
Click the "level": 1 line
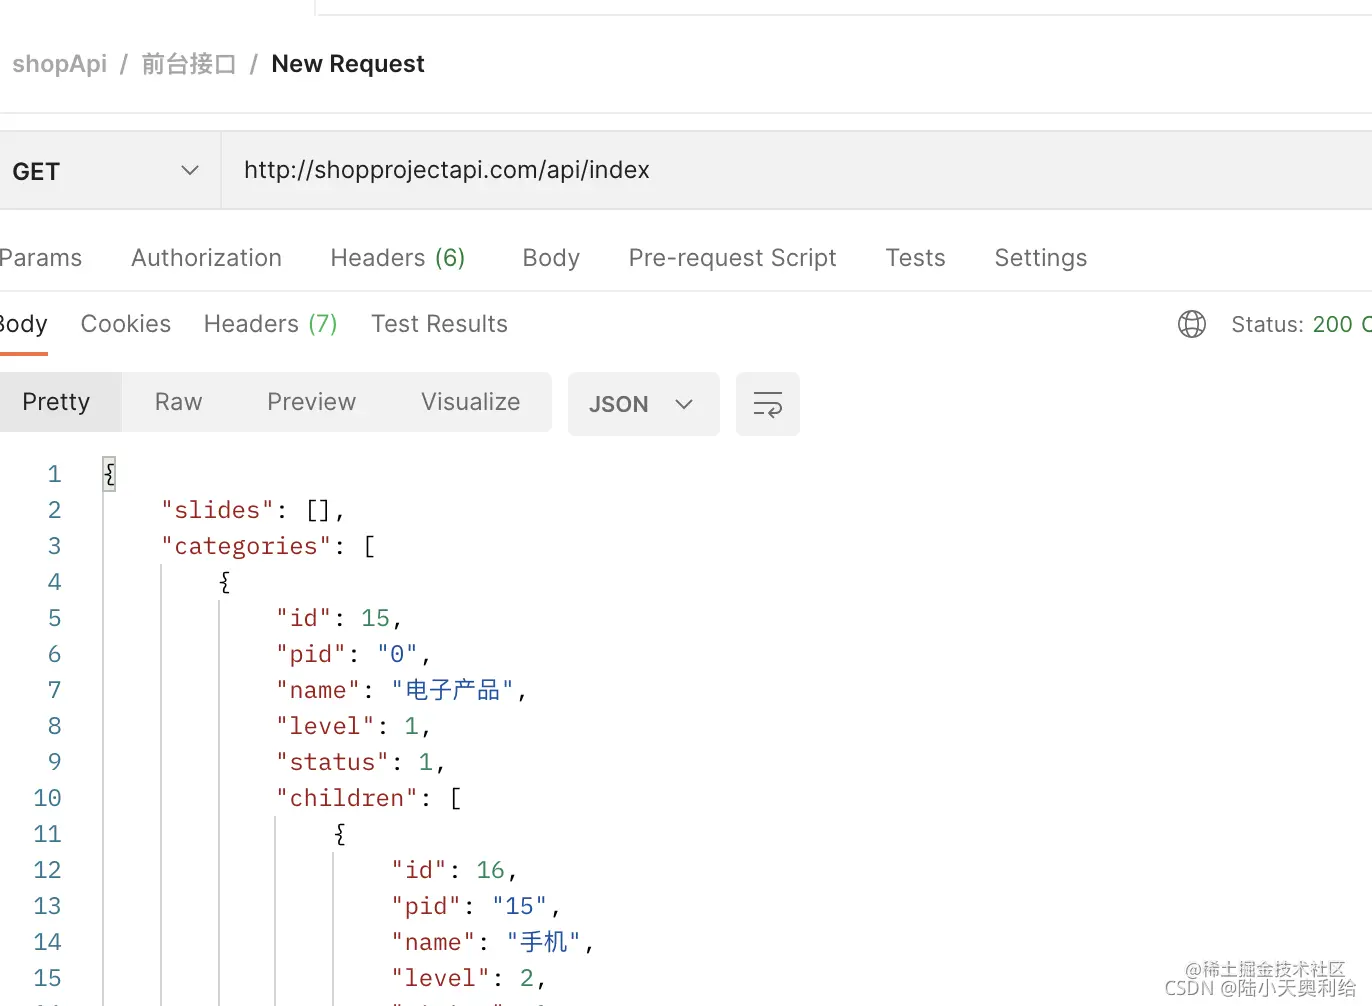coord(354,726)
